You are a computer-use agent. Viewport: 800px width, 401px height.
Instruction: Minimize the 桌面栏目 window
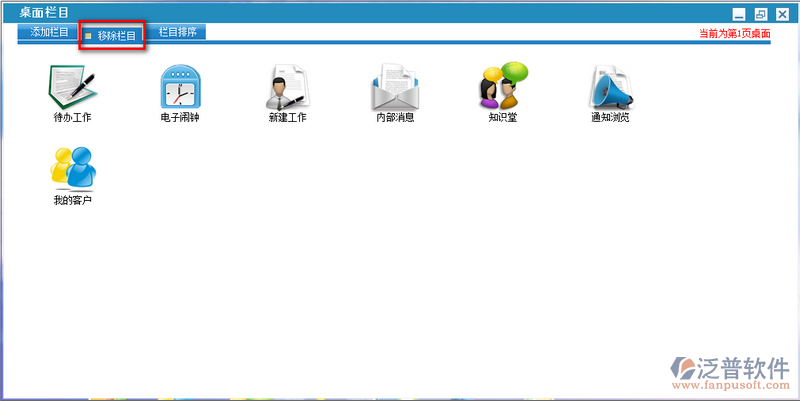tap(739, 14)
